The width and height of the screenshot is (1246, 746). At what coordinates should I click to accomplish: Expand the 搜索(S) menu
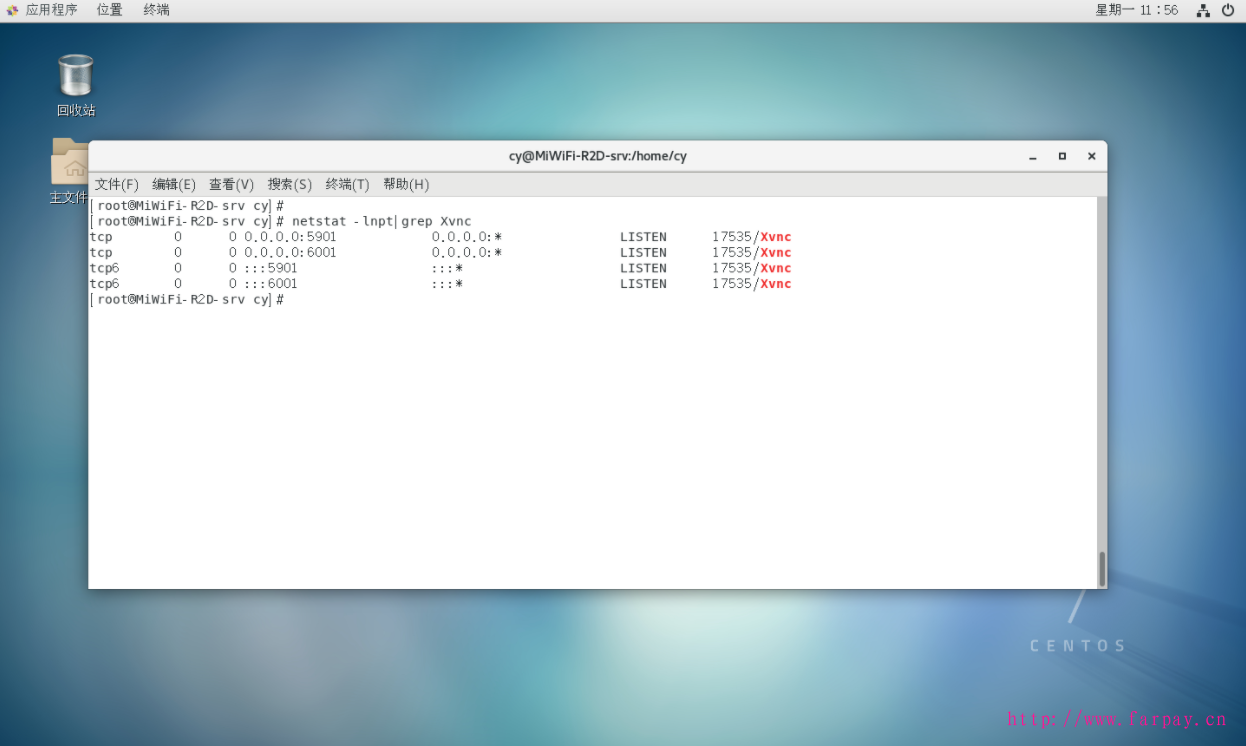click(x=289, y=185)
